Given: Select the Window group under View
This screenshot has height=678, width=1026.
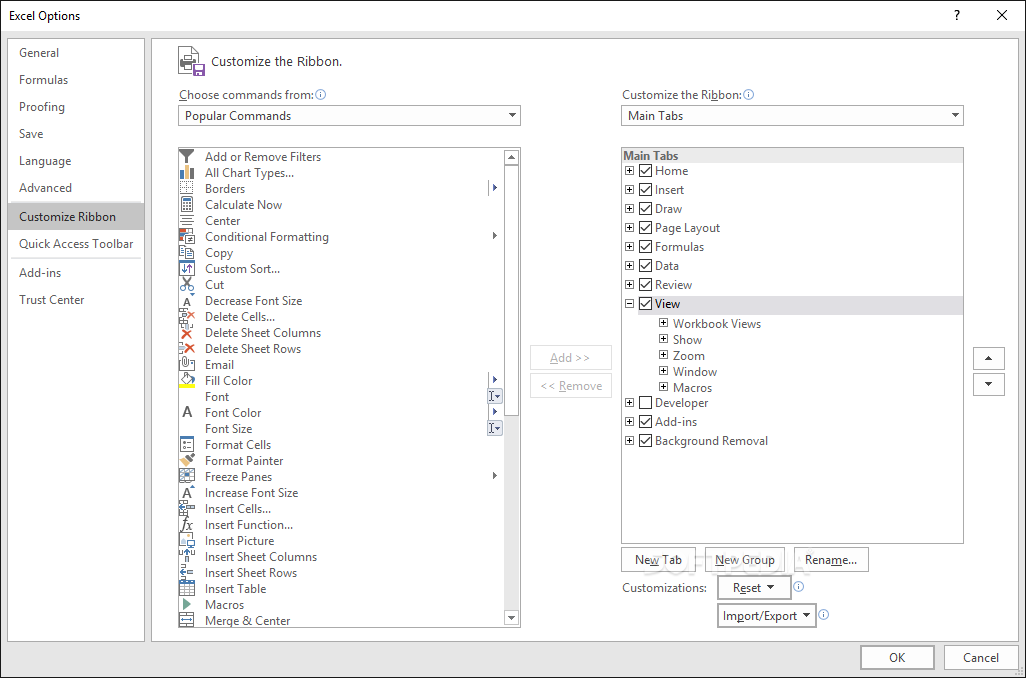Looking at the screenshot, I should pyautogui.click(x=695, y=372).
